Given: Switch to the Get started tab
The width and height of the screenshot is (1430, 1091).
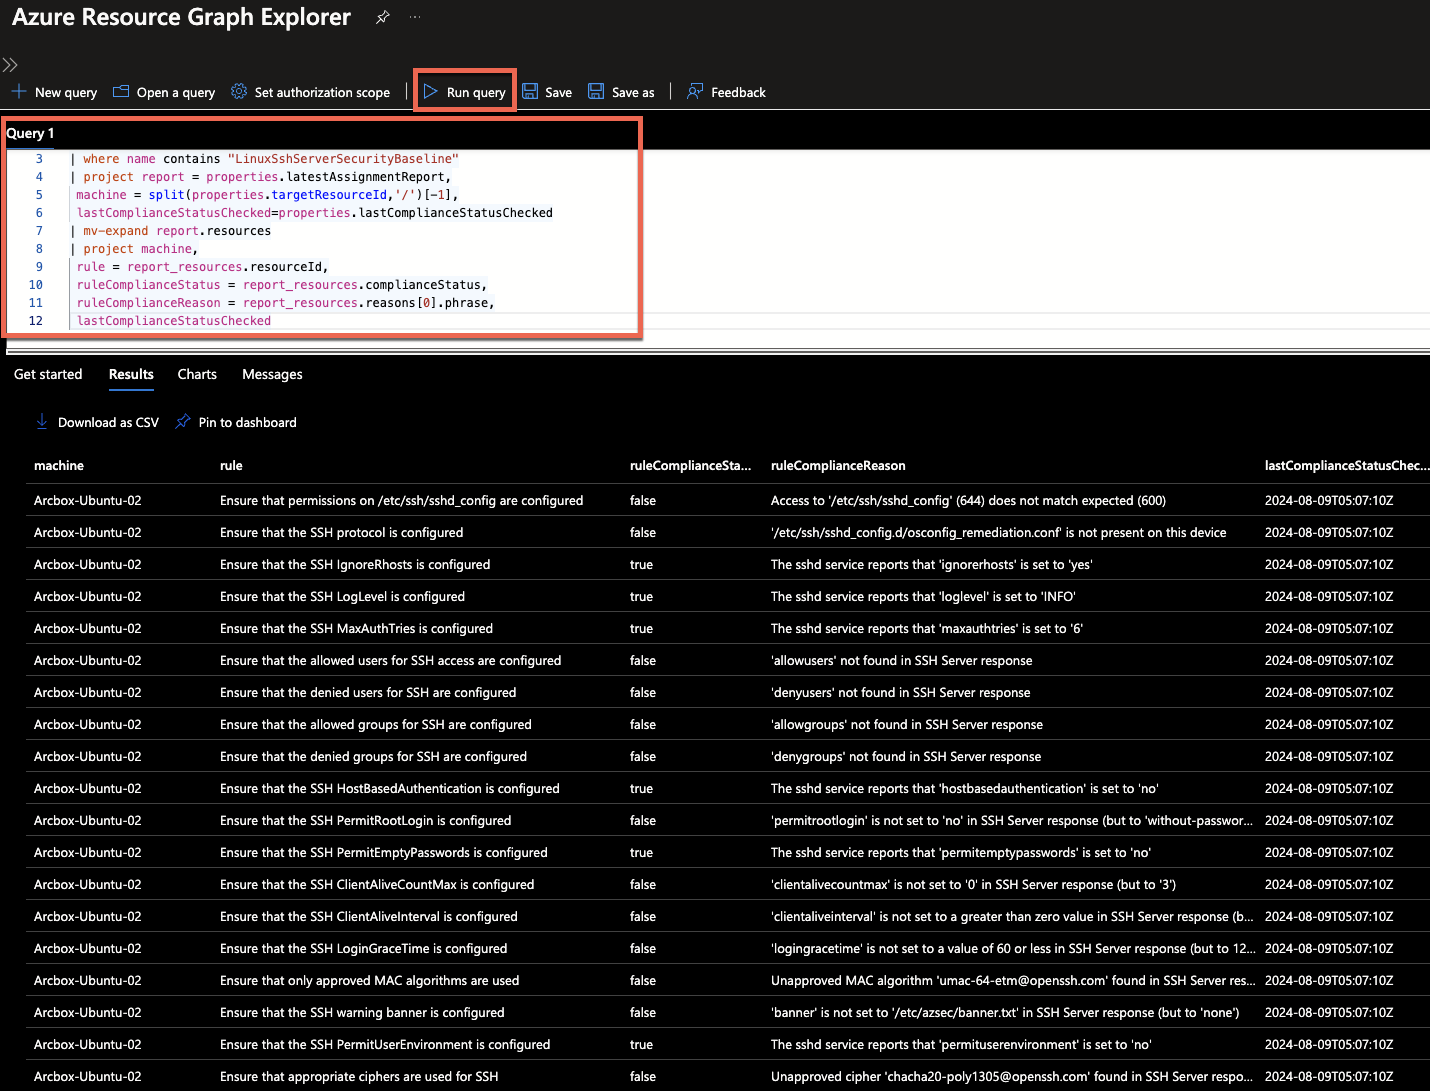Looking at the screenshot, I should coord(48,374).
